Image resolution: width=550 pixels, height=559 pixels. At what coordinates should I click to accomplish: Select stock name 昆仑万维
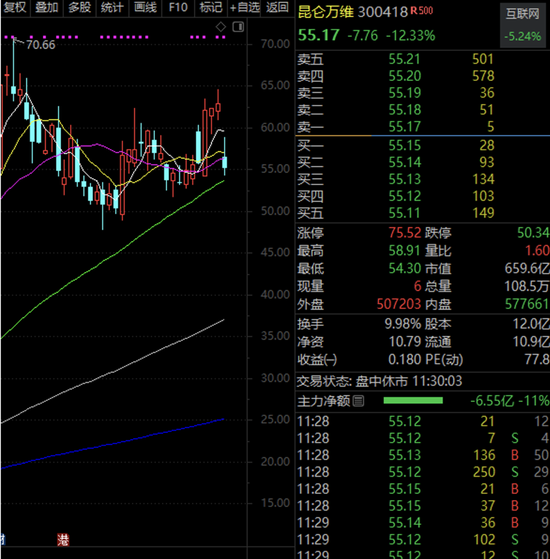coord(325,12)
